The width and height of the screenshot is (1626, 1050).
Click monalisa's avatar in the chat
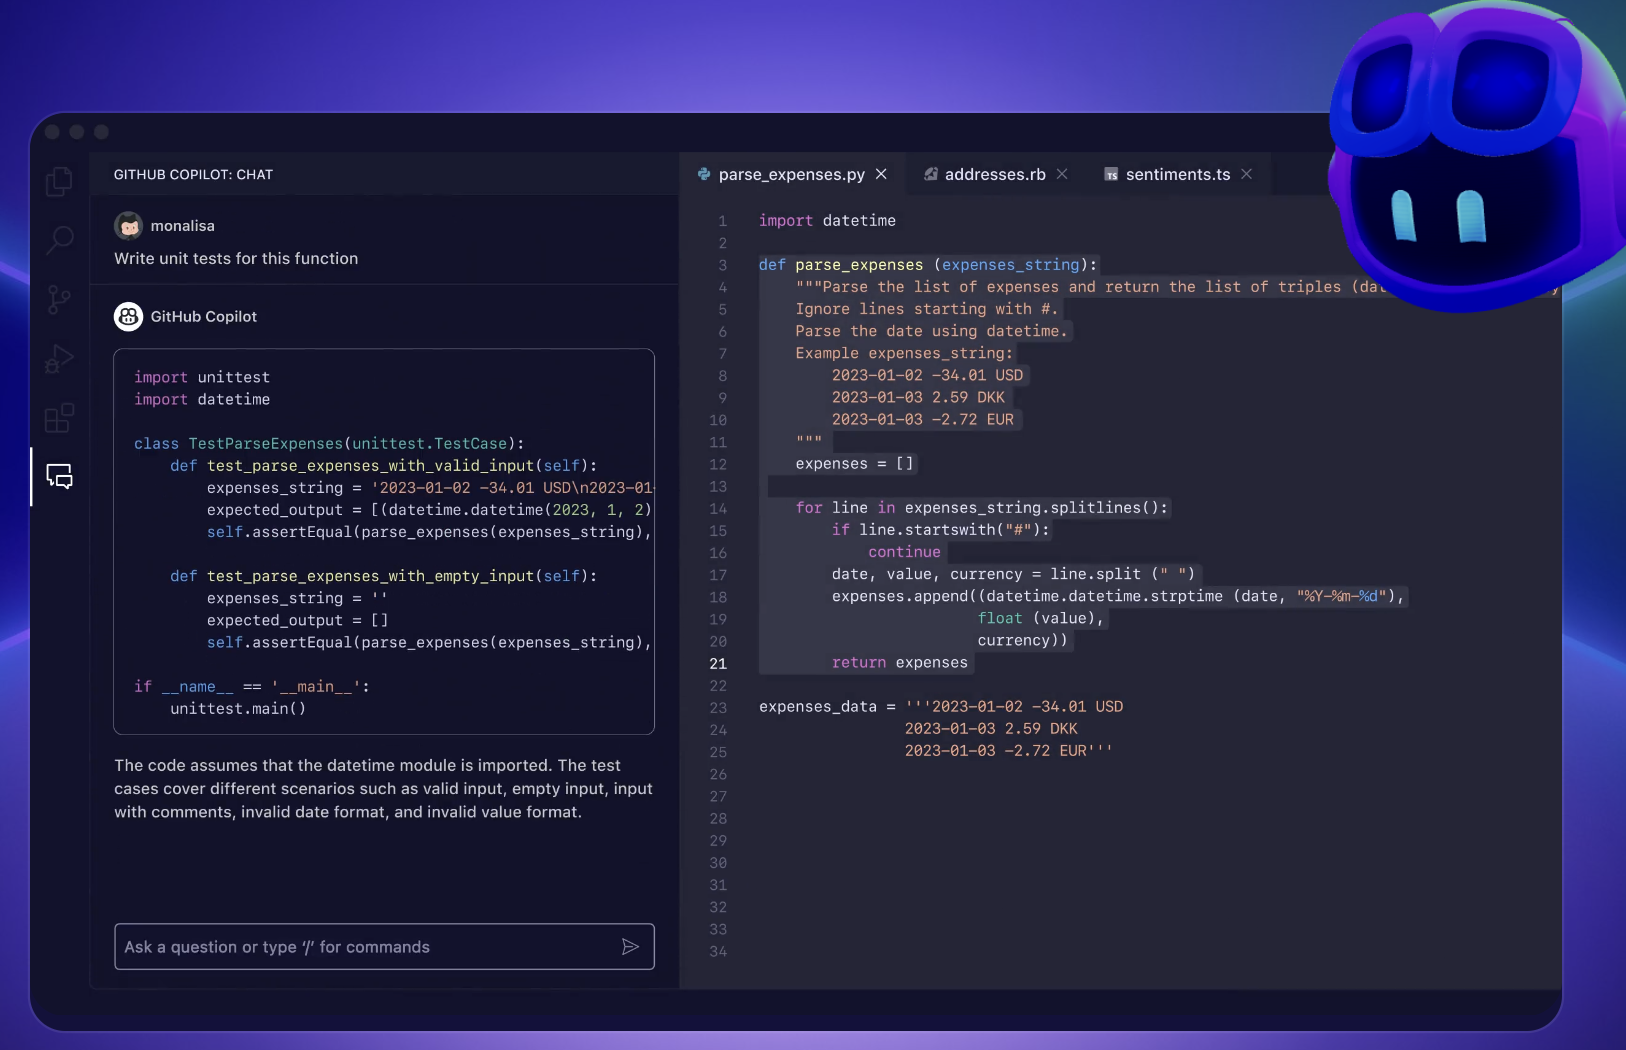[128, 226]
